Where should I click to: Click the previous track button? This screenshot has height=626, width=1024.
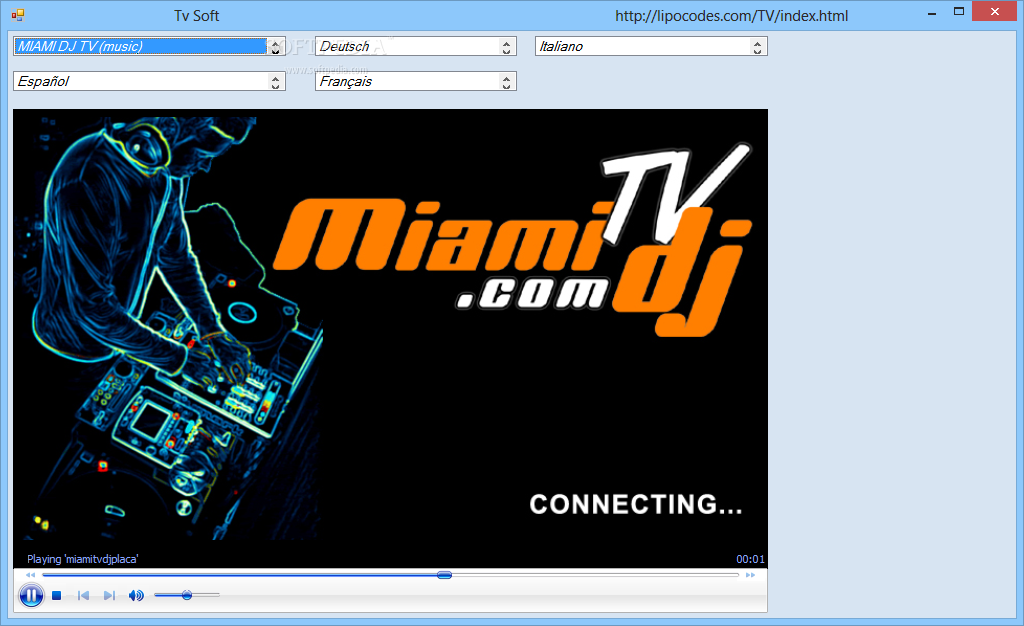pos(83,595)
